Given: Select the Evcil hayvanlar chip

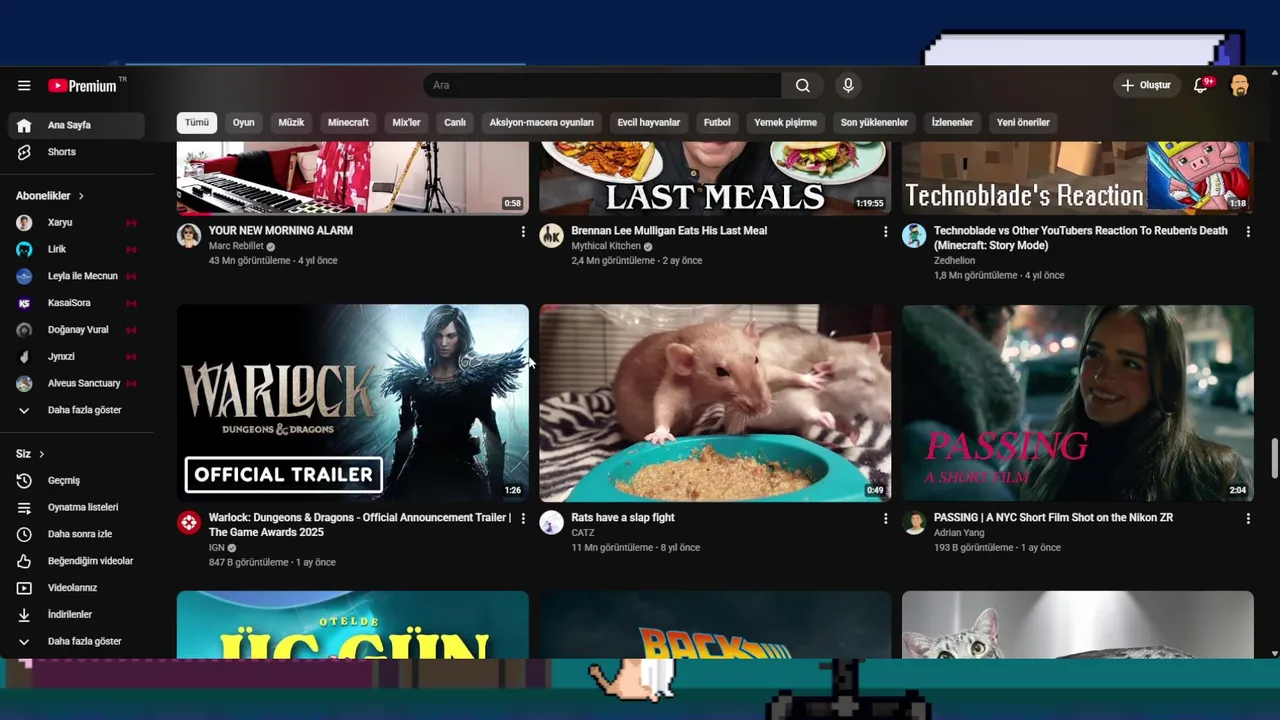Looking at the screenshot, I should click(x=649, y=122).
